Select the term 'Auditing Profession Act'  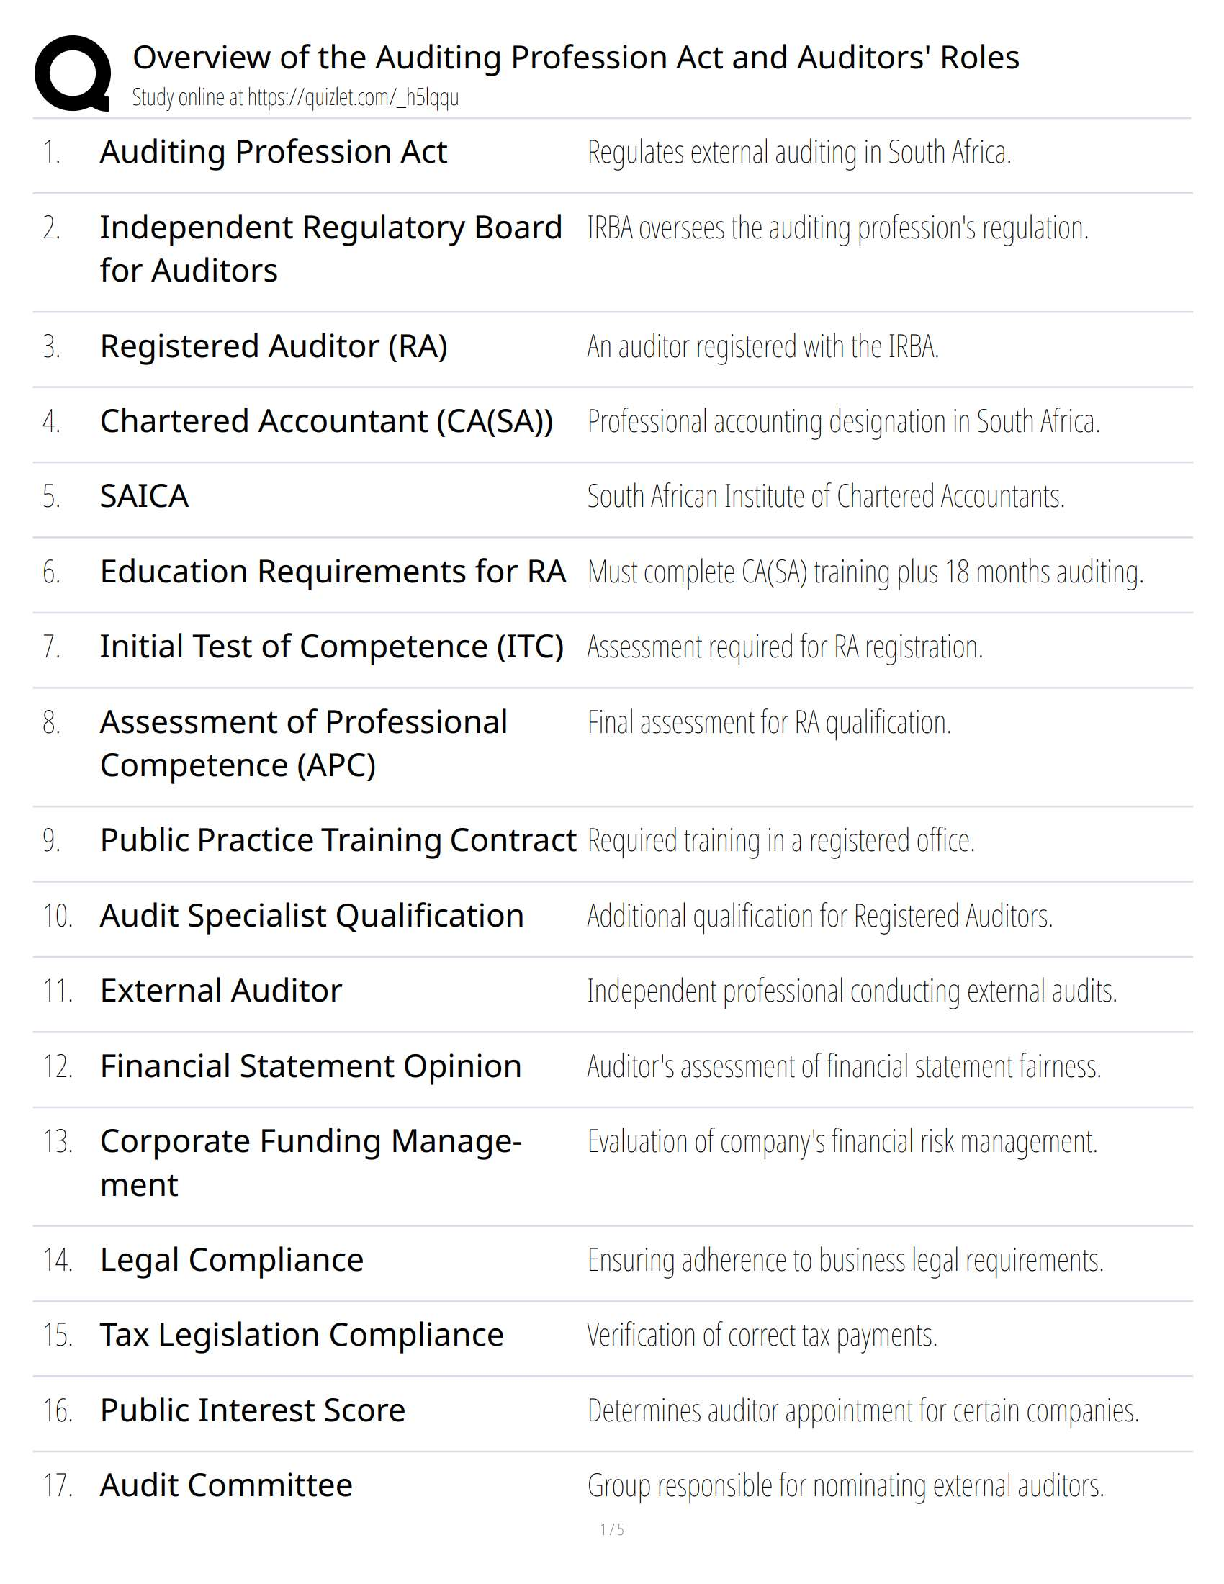pos(273,152)
